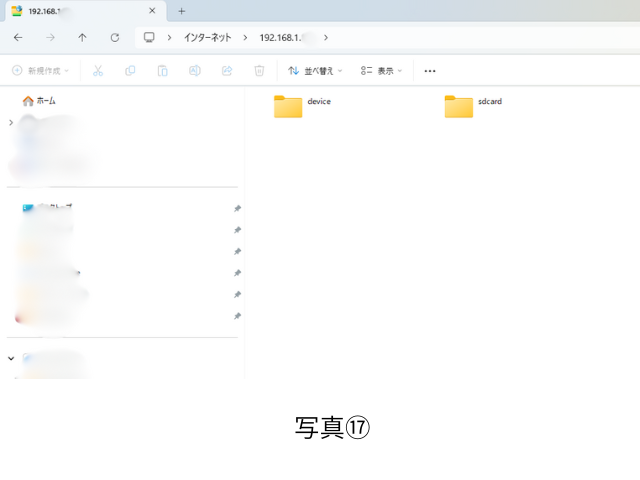The image size is (640, 480).
Task: Click the cut scissors icon
Action: [x=97, y=71]
